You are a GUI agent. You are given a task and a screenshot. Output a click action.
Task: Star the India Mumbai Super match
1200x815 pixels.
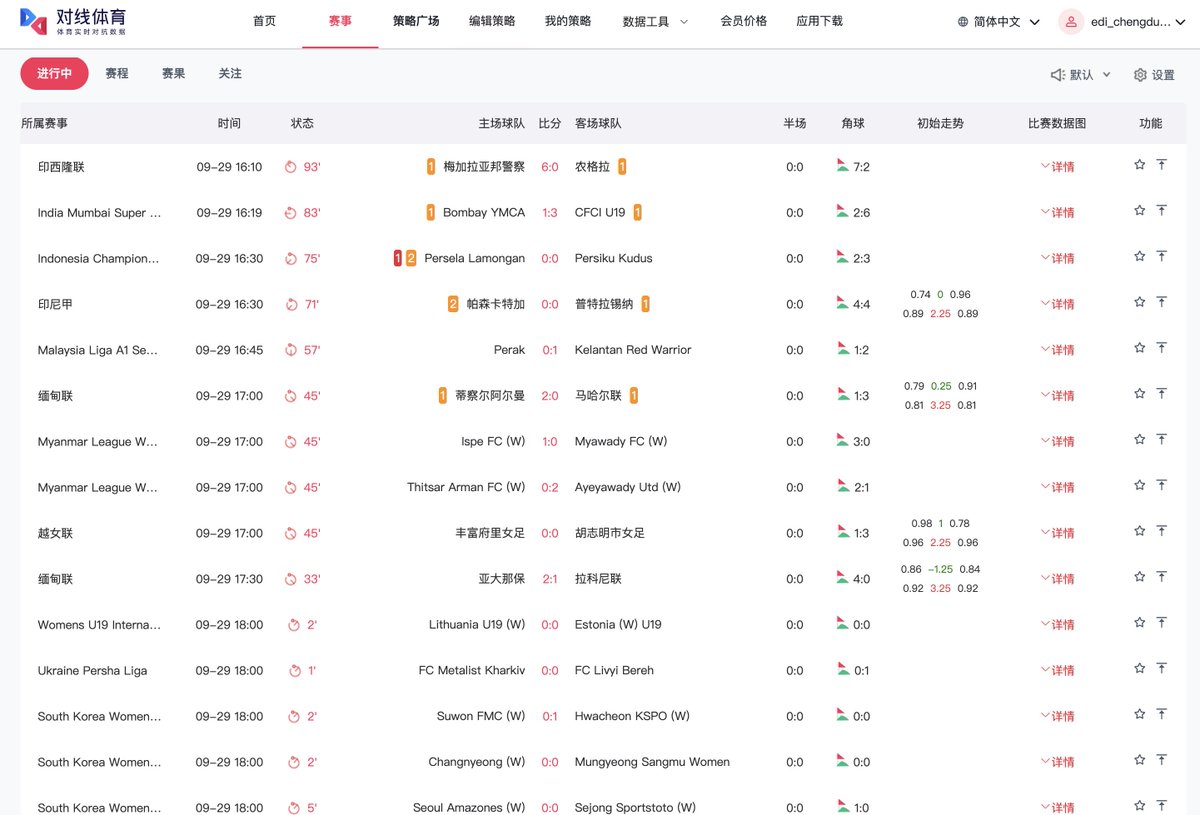coord(1140,211)
